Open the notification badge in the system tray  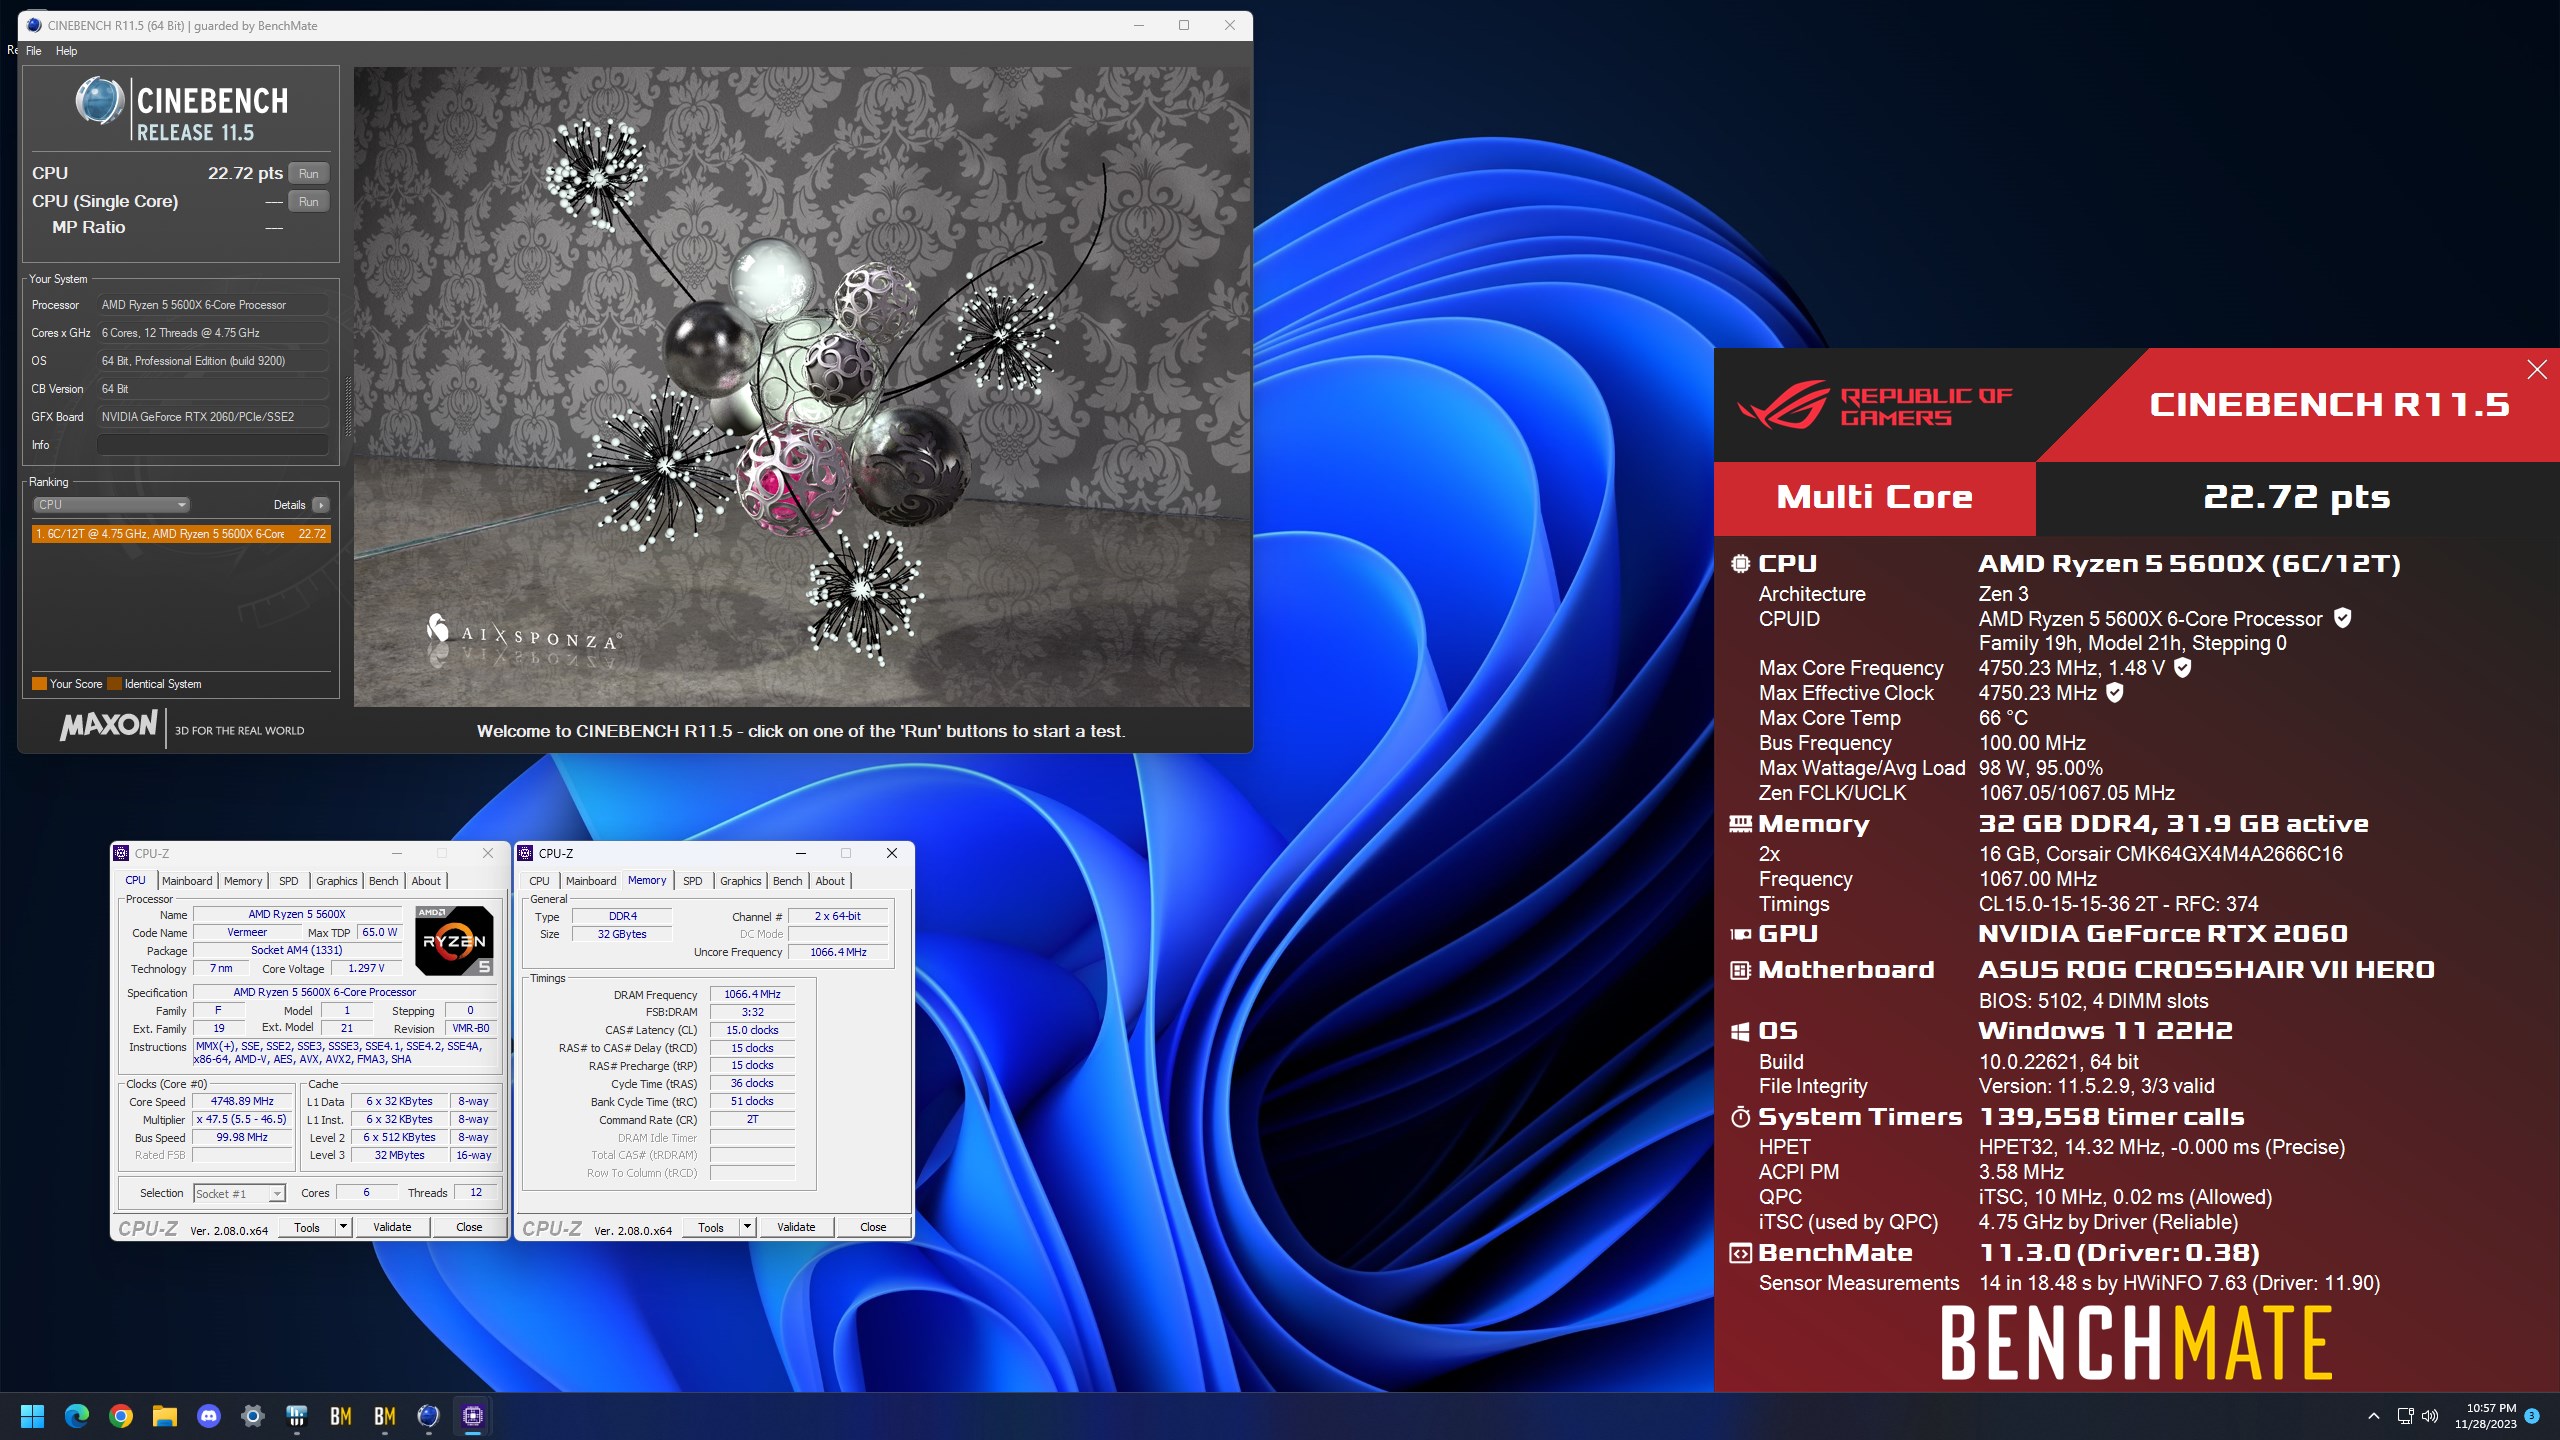2532,1416
